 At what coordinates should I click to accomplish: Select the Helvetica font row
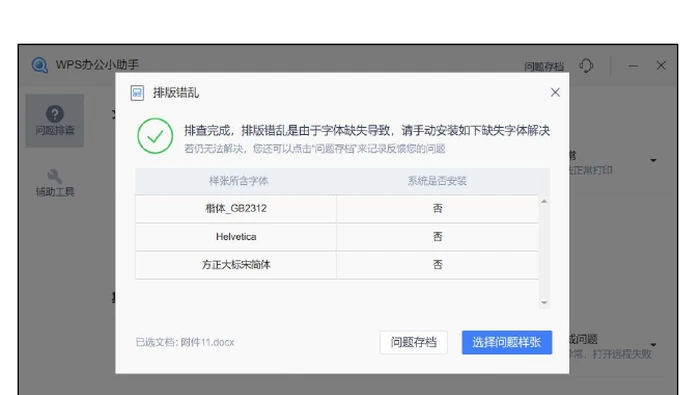337,237
